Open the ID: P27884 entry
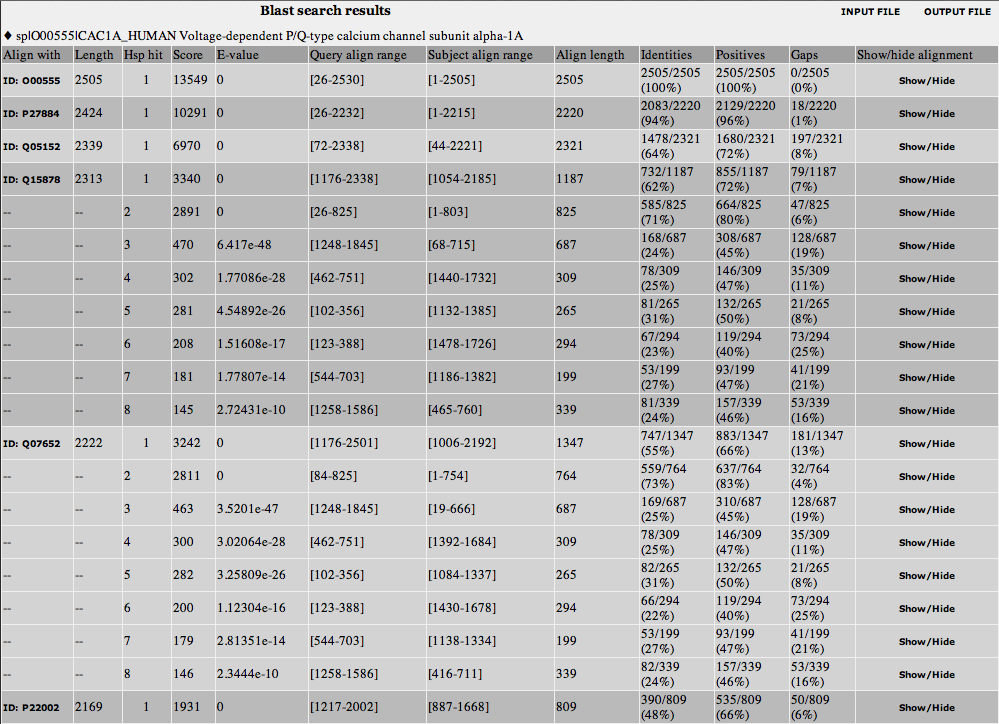The height and width of the screenshot is (724, 999). coord(32,114)
